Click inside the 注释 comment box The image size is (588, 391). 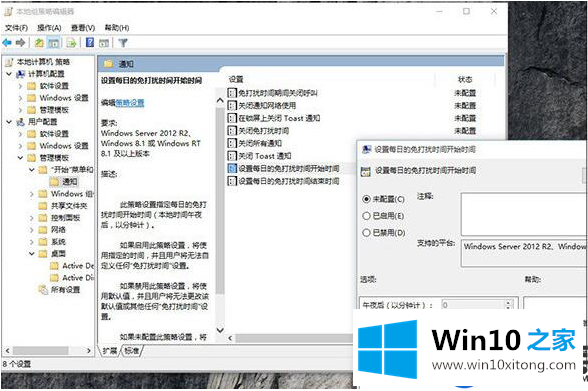point(524,214)
